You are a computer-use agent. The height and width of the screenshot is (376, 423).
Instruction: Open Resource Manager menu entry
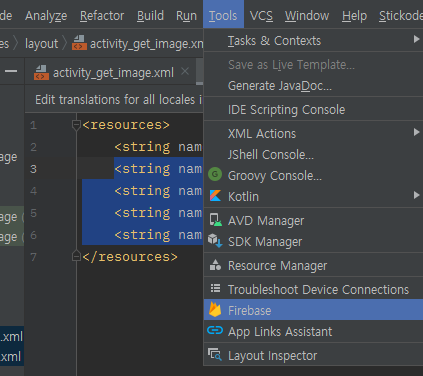click(313, 265)
